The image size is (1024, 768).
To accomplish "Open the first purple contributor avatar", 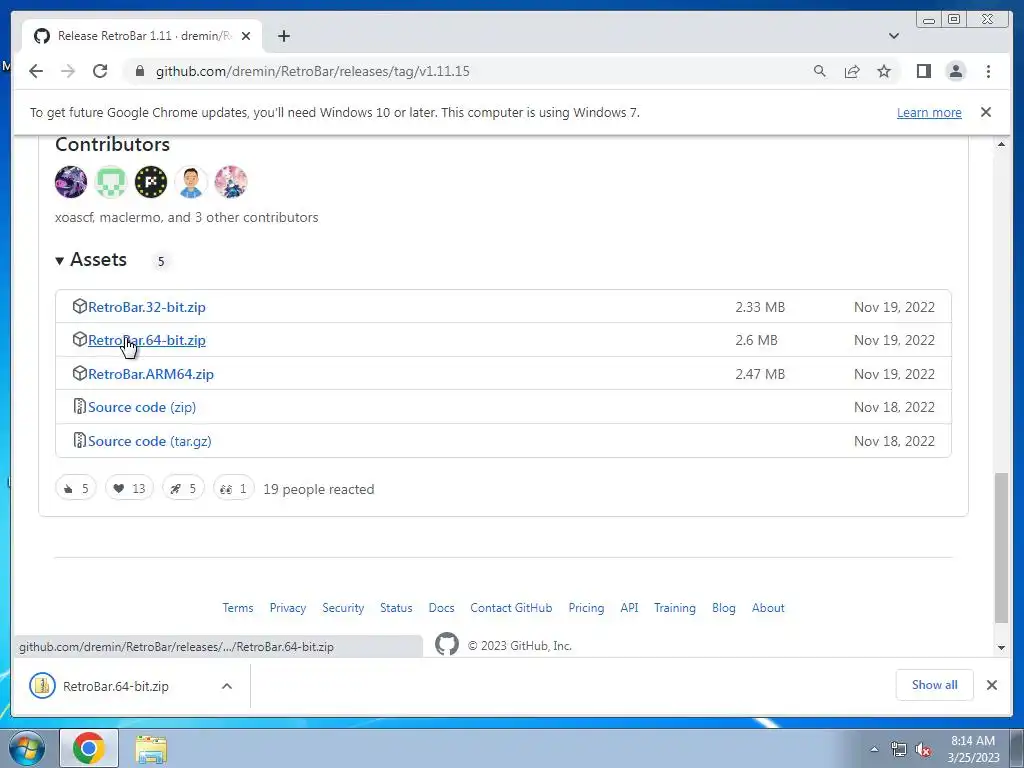I will click(x=71, y=182).
